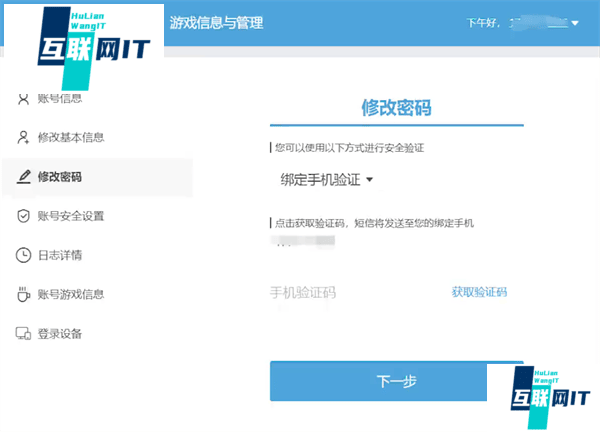Image resolution: width=600 pixels, height=432 pixels.
Task: Open the 账号信息 sidebar menu item
Action: pos(60,98)
